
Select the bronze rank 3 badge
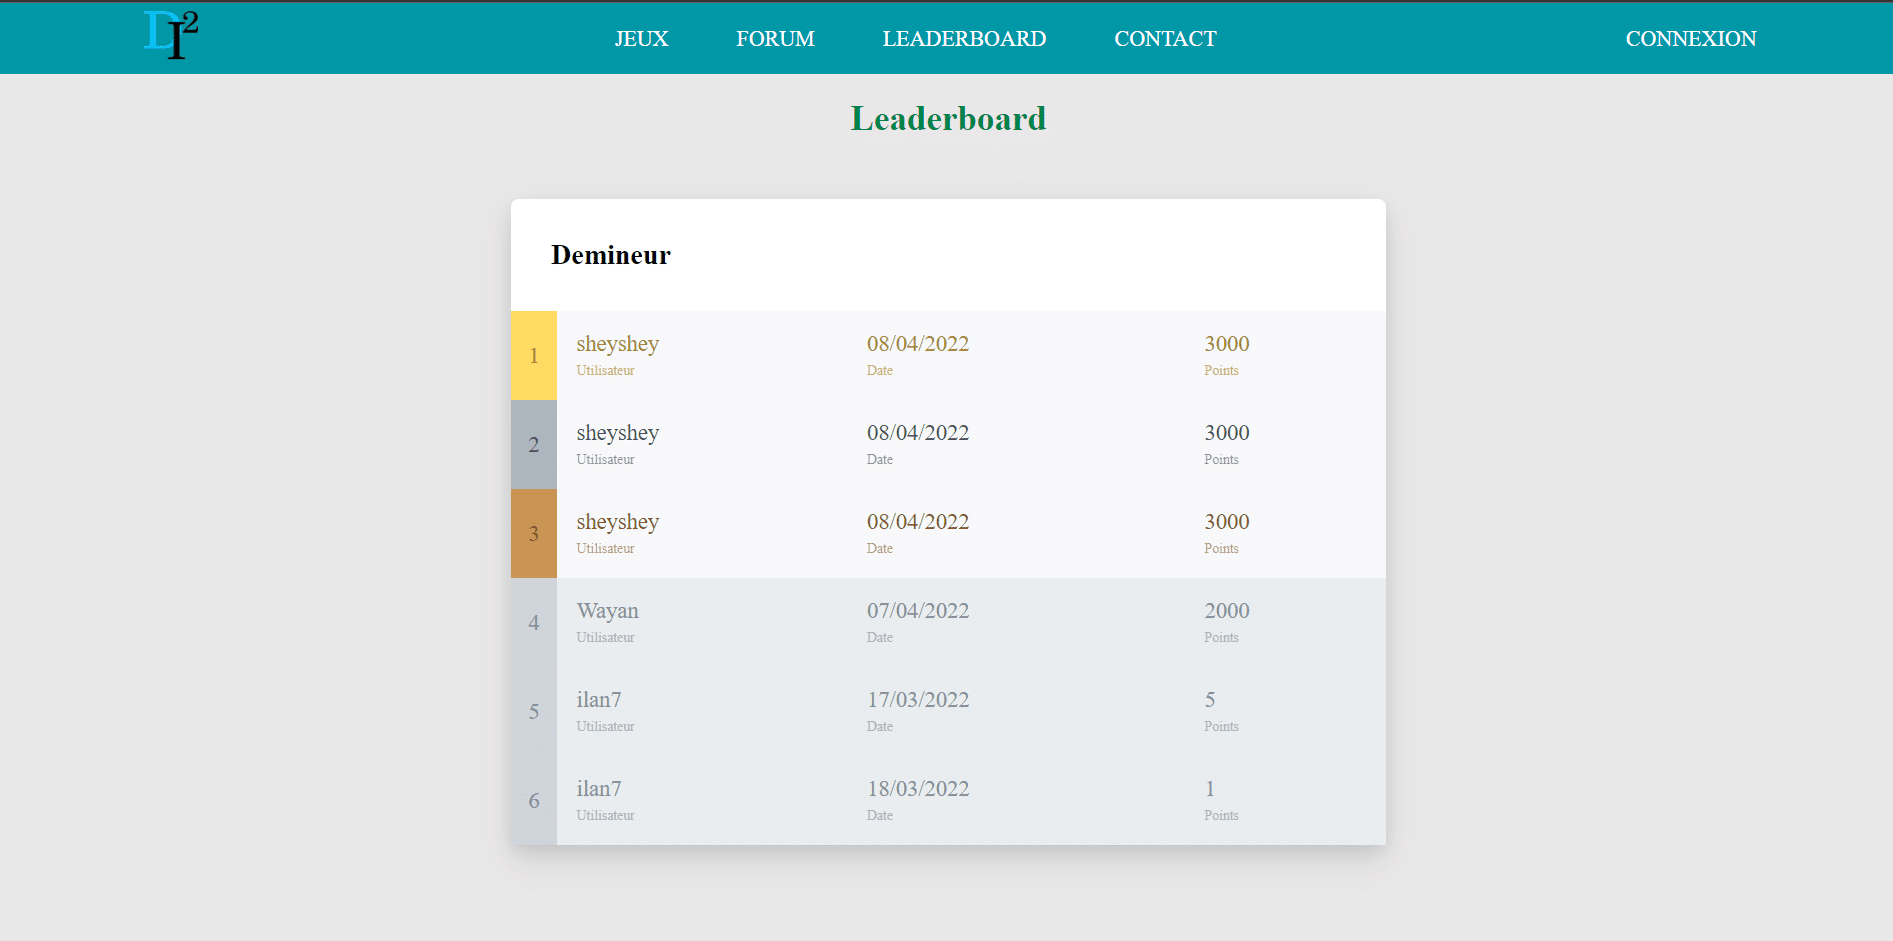point(534,534)
